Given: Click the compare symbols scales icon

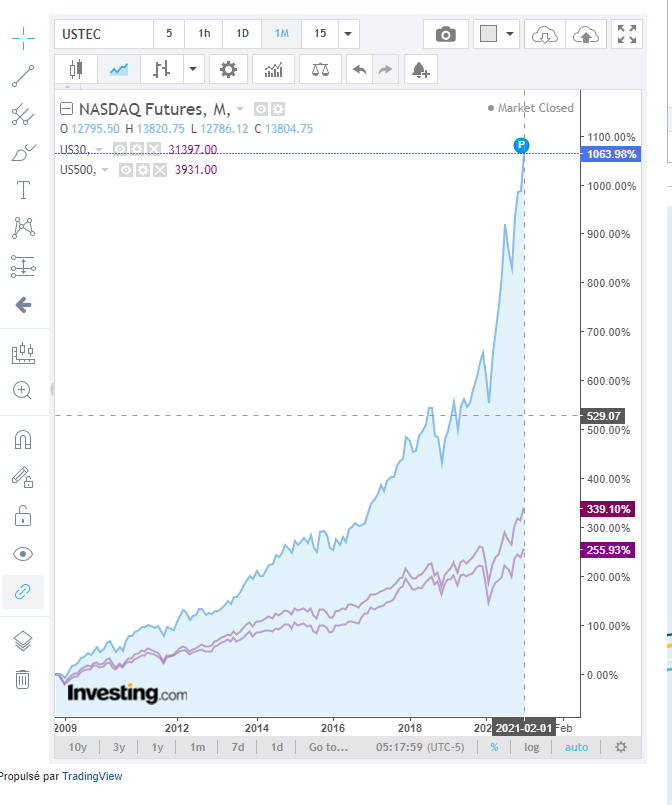Looking at the screenshot, I should pyautogui.click(x=320, y=69).
